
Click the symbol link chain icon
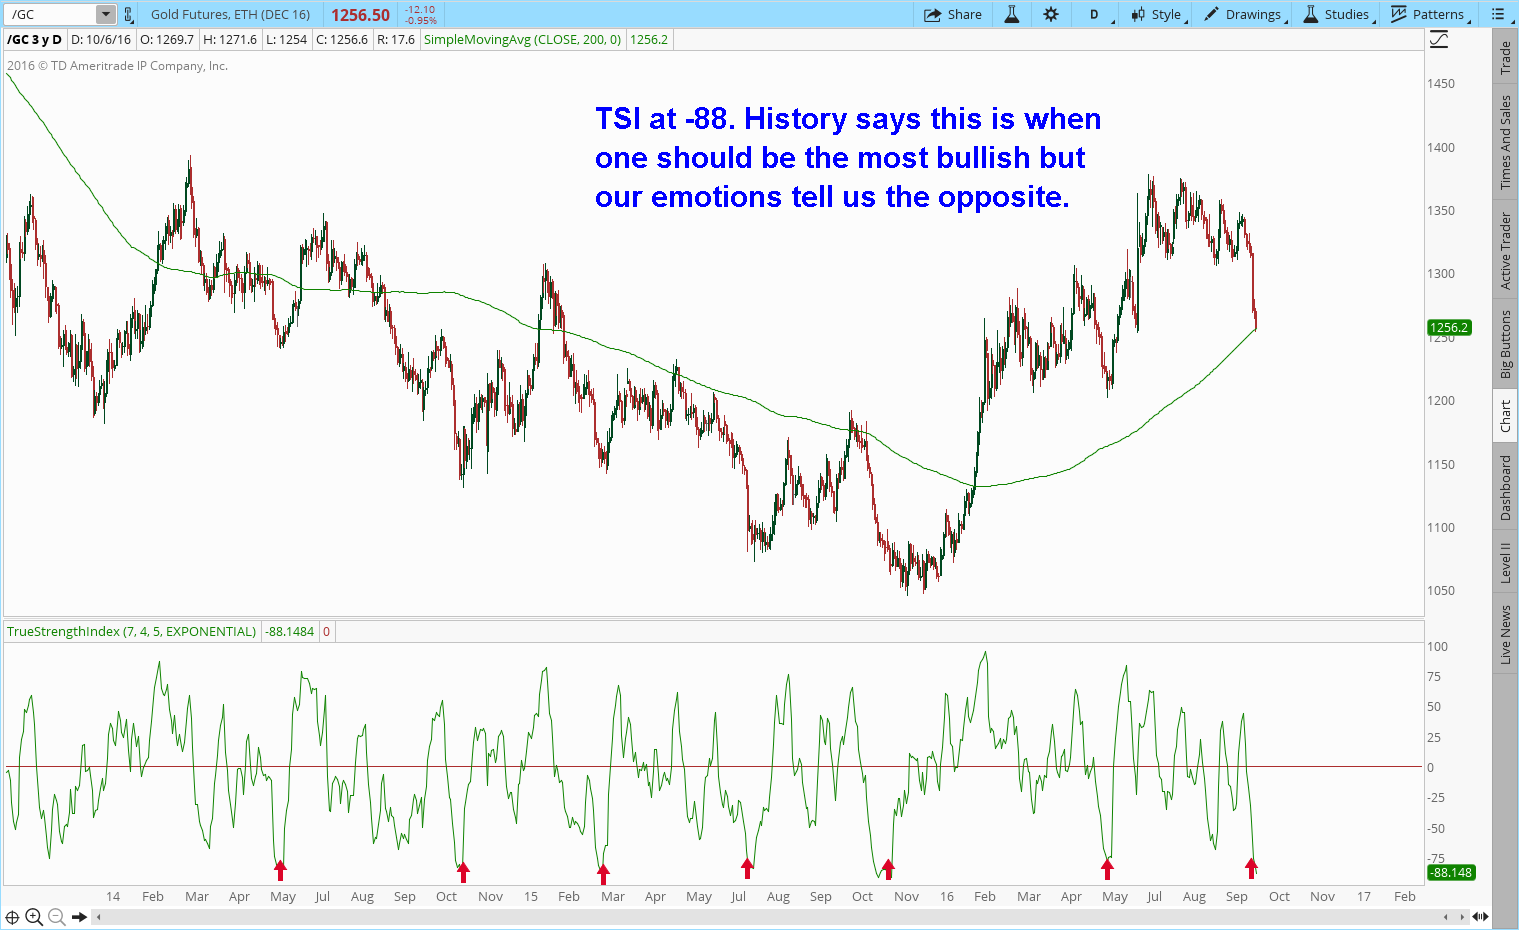tap(128, 15)
